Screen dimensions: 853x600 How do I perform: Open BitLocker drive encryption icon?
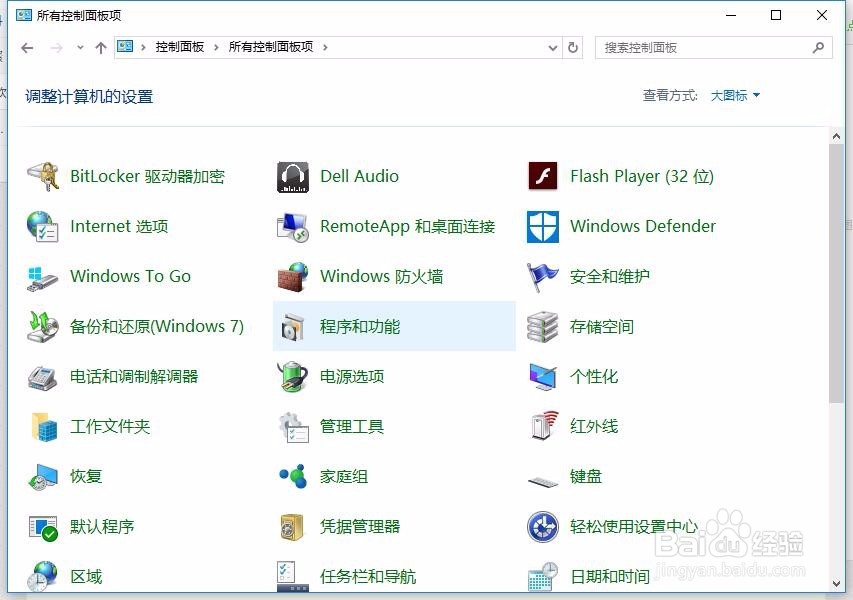[43, 176]
